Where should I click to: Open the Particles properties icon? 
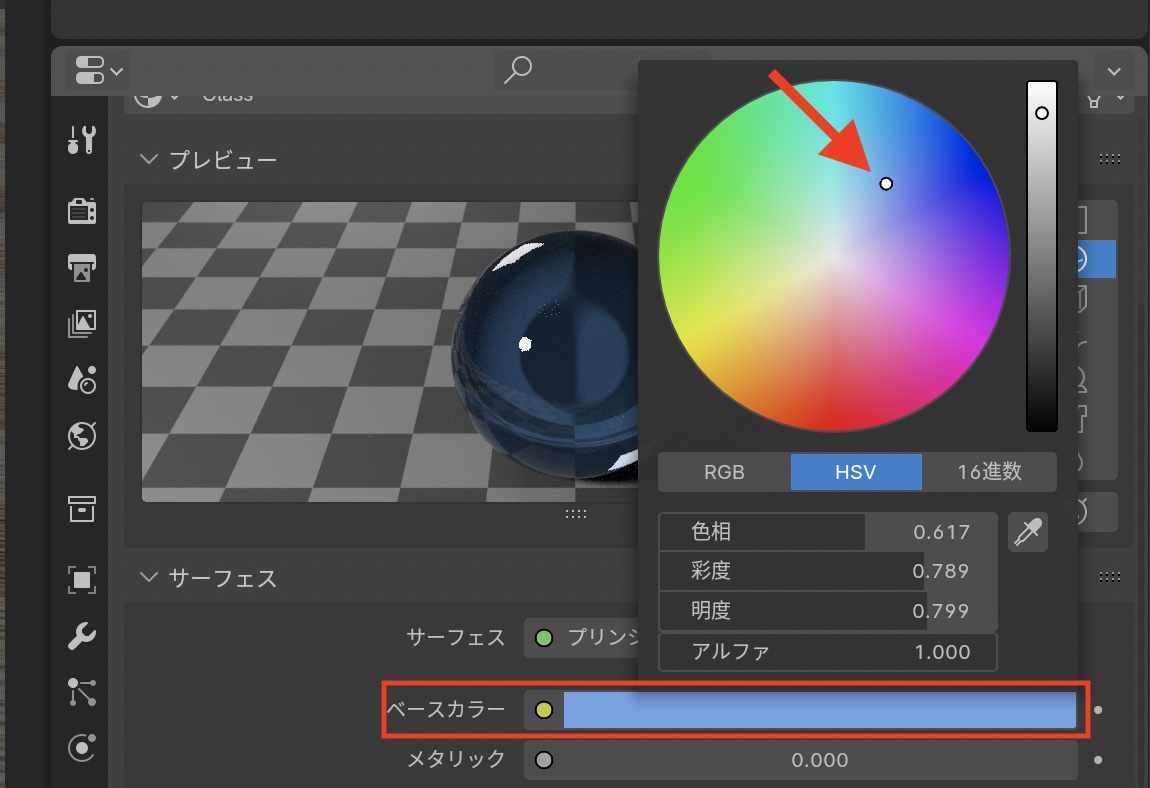(81, 691)
